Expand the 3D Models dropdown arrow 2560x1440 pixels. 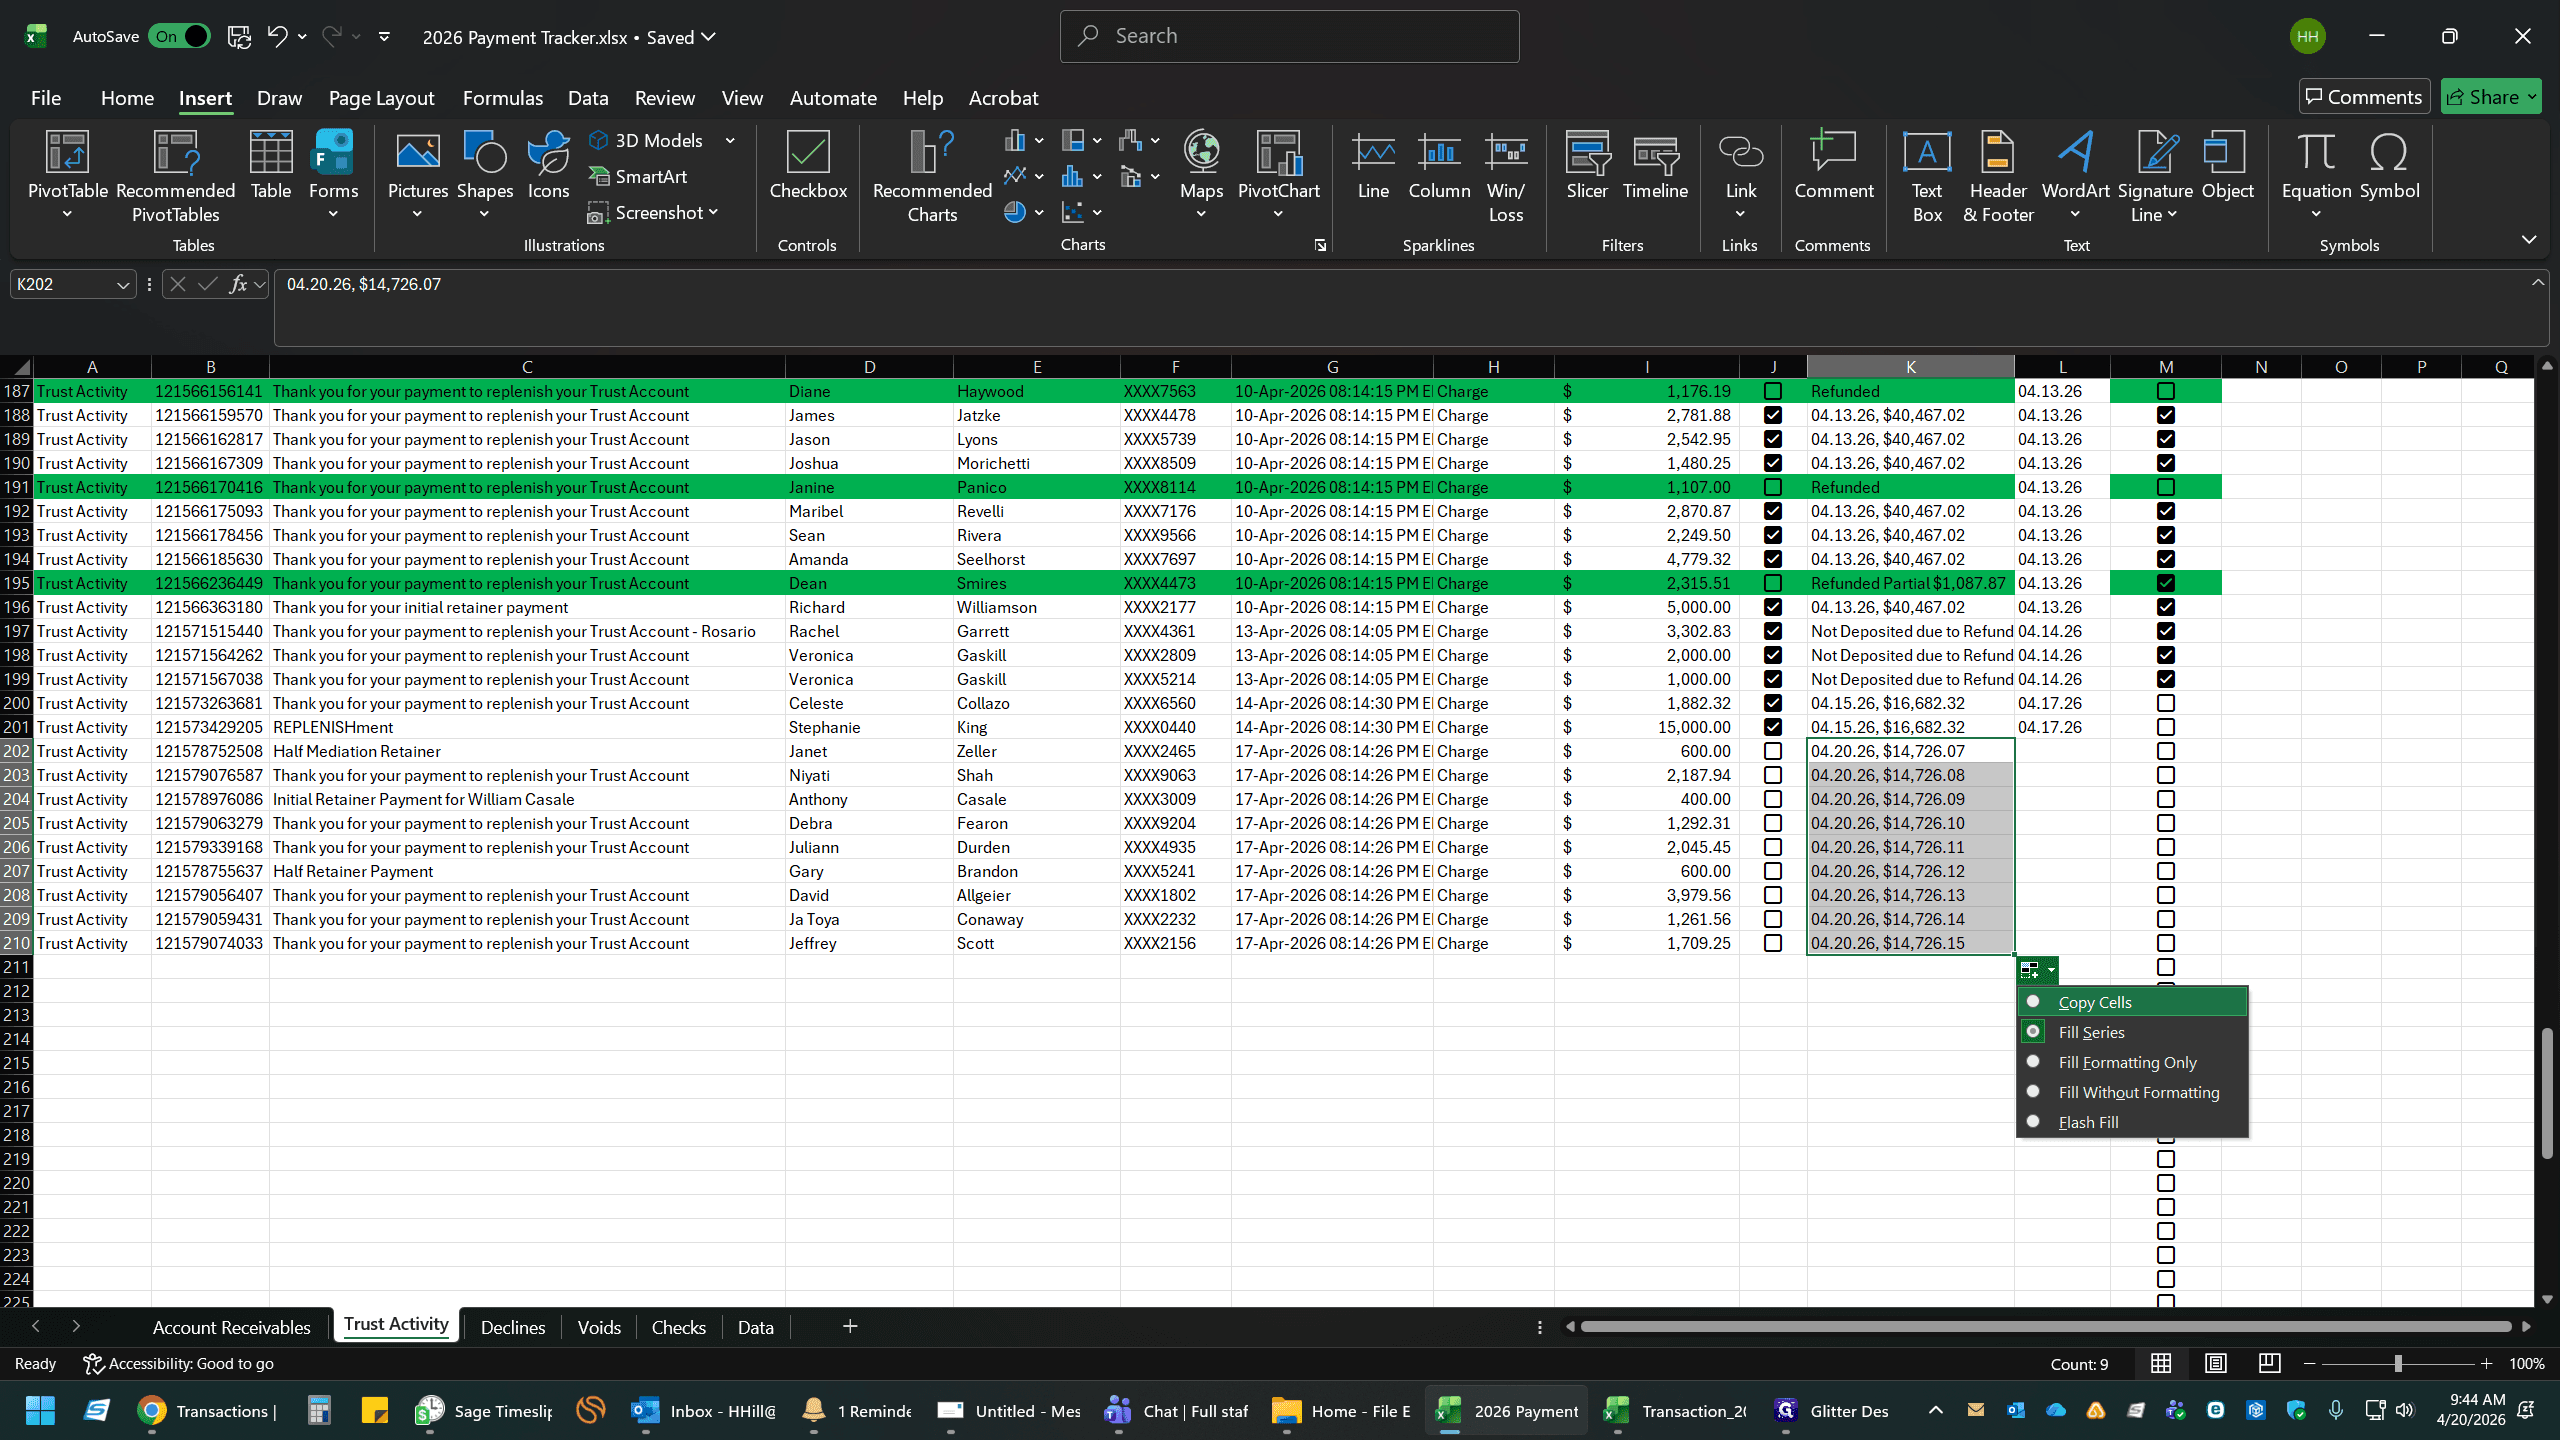[x=730, y=141]
